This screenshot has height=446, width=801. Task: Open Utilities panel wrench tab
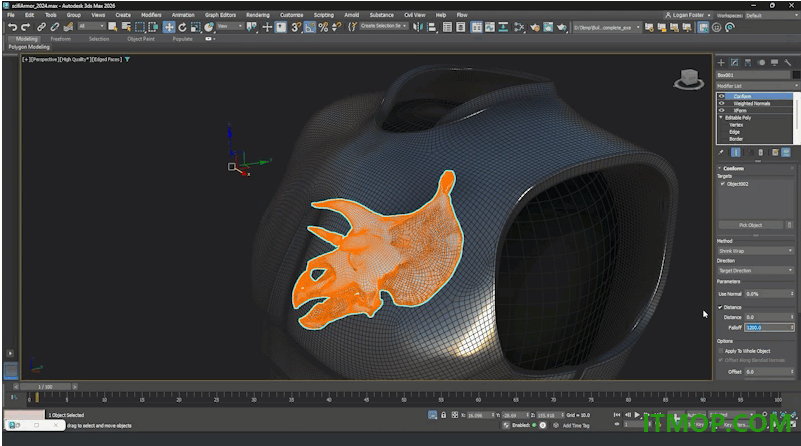[x=788, y=62]
